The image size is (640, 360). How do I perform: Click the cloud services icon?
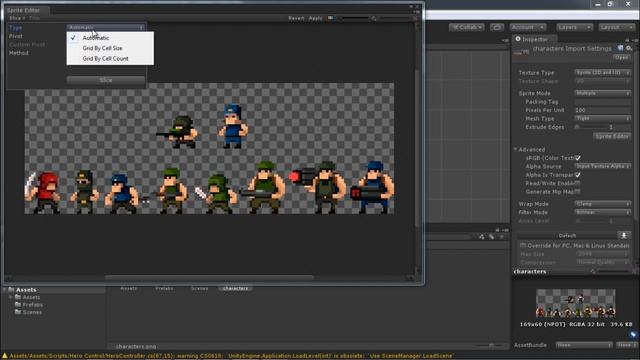(497, 27)
